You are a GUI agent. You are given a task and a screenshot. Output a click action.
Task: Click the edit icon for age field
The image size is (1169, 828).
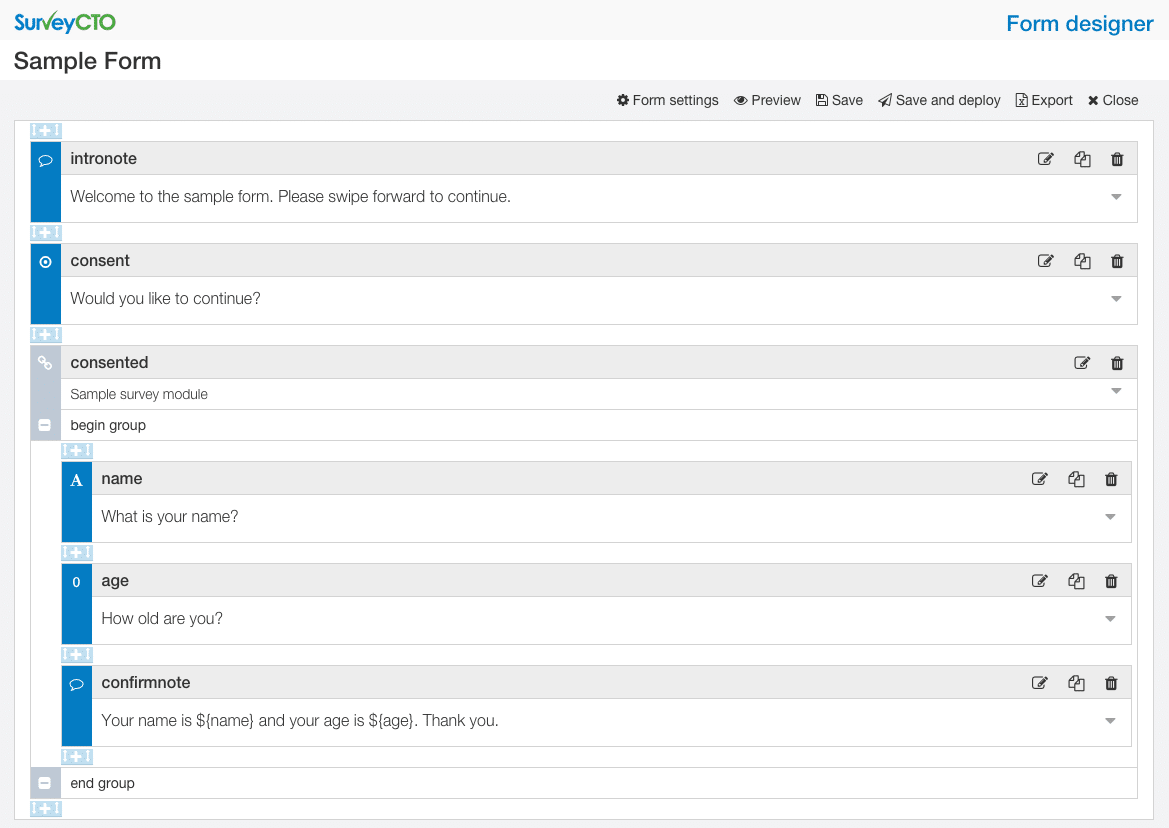pos(1039,581)
